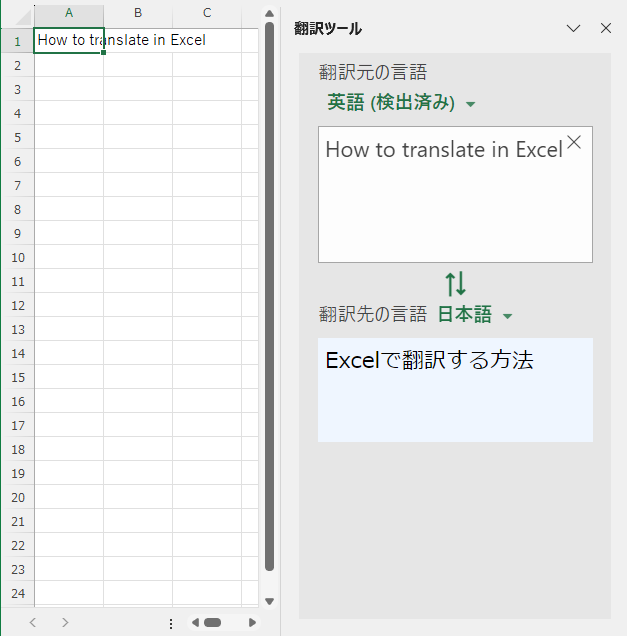Image resolution: width=627 pixels, height=636 pixels.
Task: Click vertical scrollbar up arrow
Action: (x=269, y=14)
